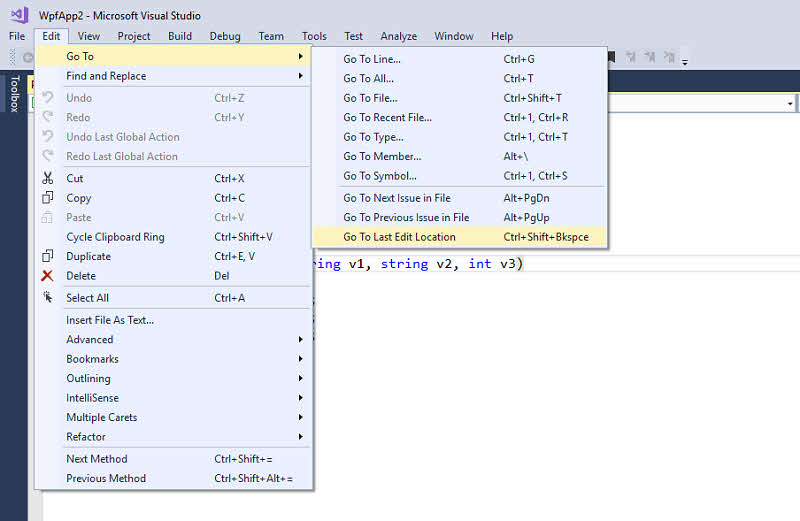Click 'v2' parameter in the code
800x521 pixels.
444,264
